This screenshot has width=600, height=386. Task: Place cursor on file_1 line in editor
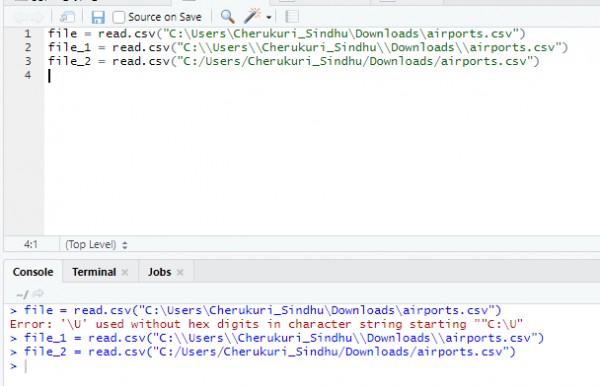pos(308,47)
